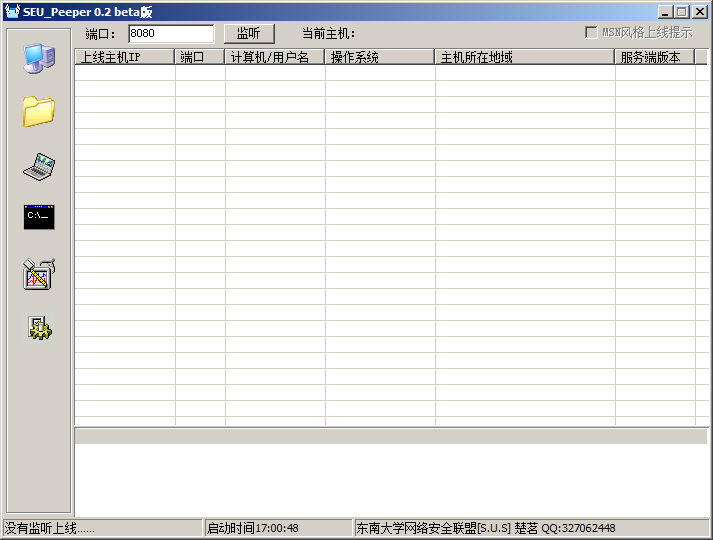Click the 服务端版本 column header
Image resolution: width=713 pixels, height=540 pixels.
tap(654, 57)
